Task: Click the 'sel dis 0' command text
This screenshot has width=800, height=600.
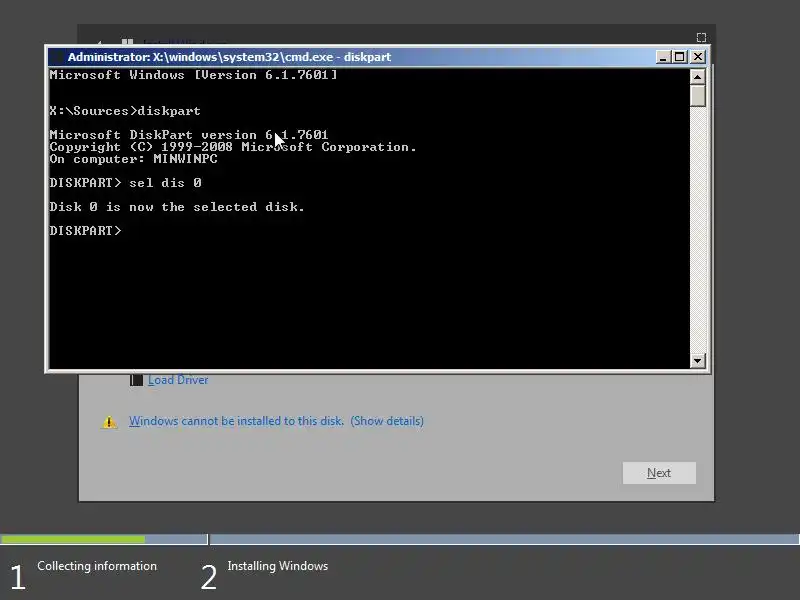Action: click(165, 183)
